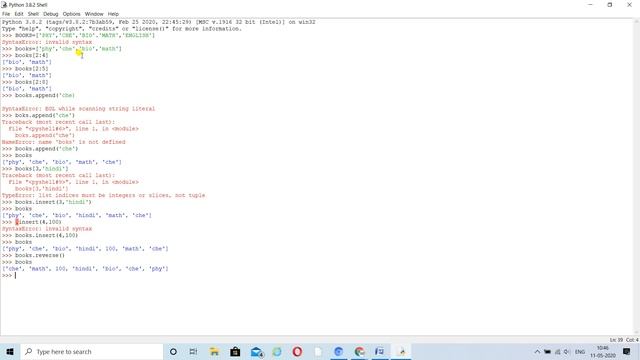Click the Ln: 39 status bar entry
Screen dimensions: 640x360
616,340
